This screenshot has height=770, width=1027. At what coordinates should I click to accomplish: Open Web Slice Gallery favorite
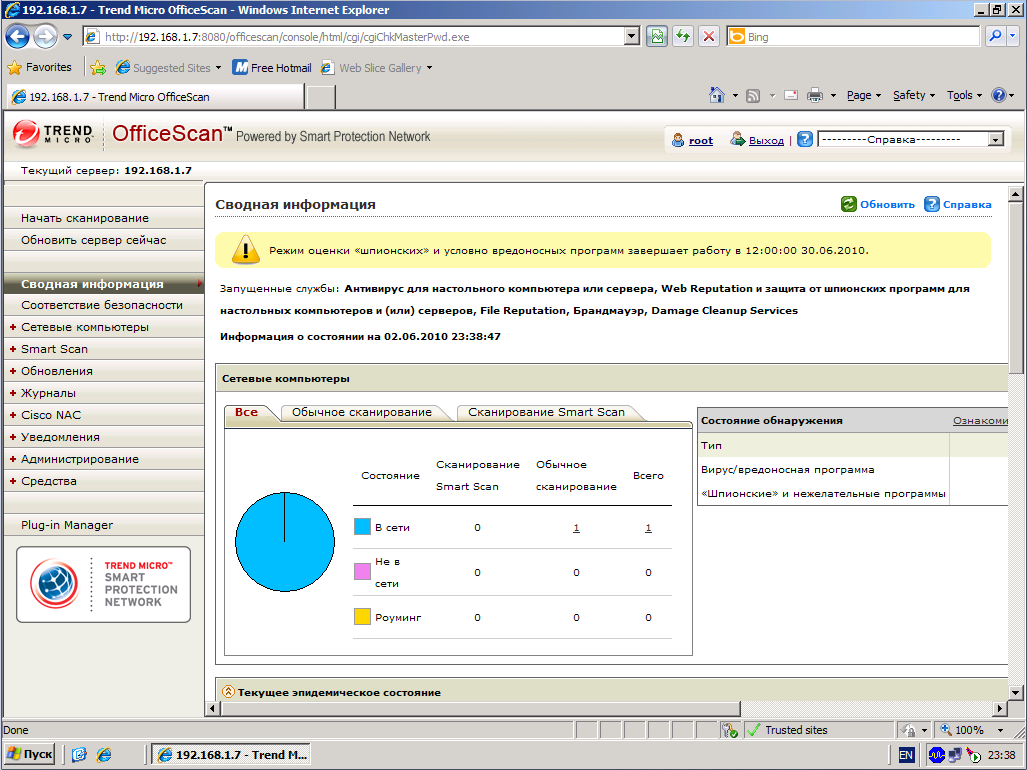click(377, 67)
